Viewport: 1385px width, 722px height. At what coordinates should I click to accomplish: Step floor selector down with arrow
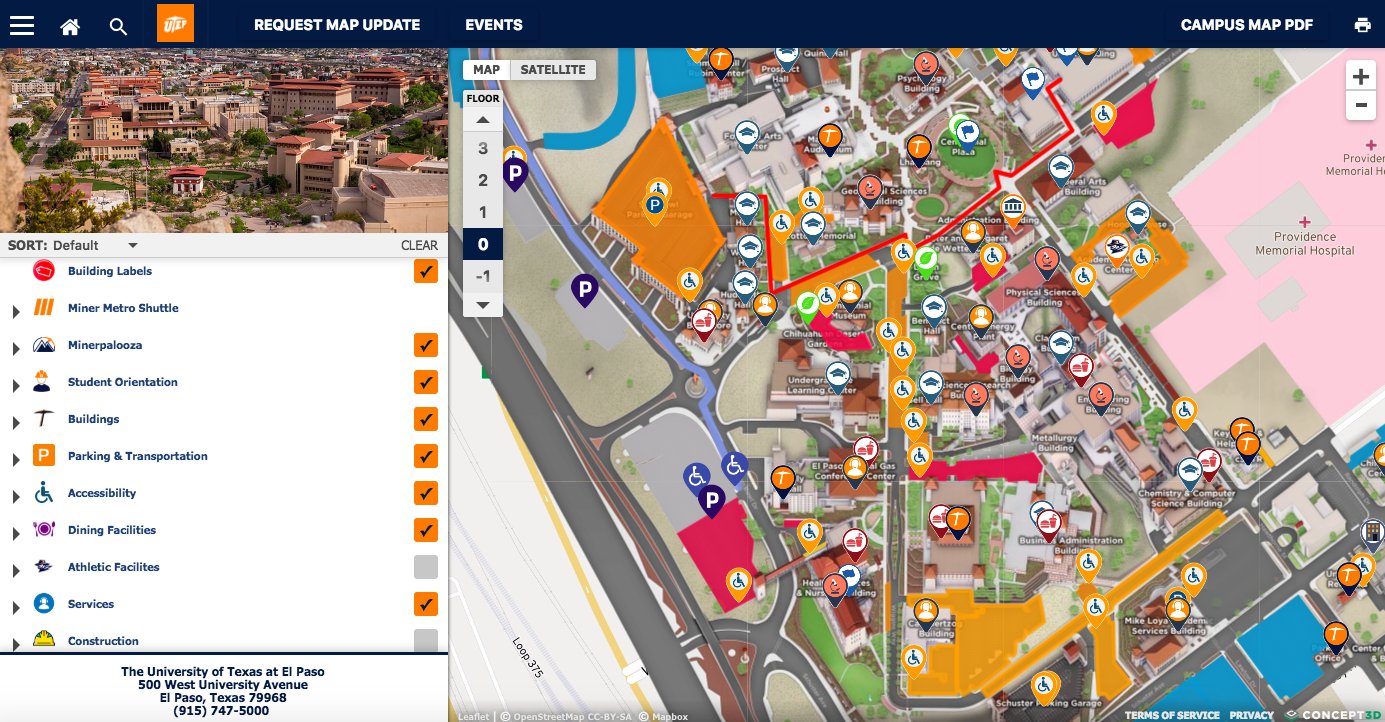[x=483, y=304]
